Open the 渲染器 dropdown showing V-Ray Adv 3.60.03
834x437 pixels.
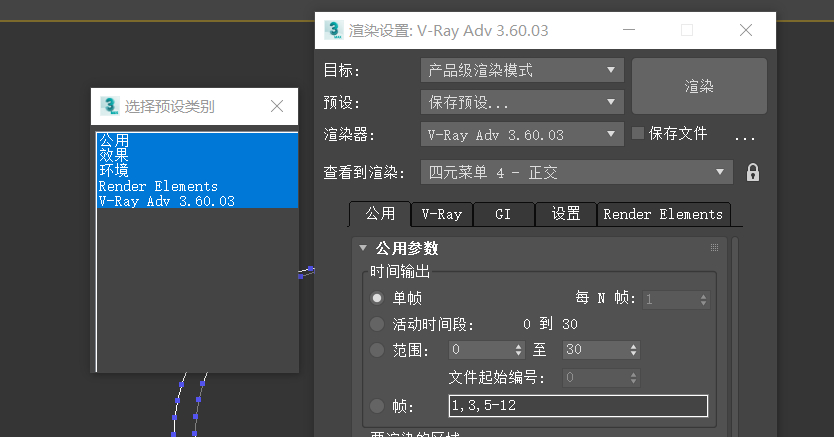522,135
